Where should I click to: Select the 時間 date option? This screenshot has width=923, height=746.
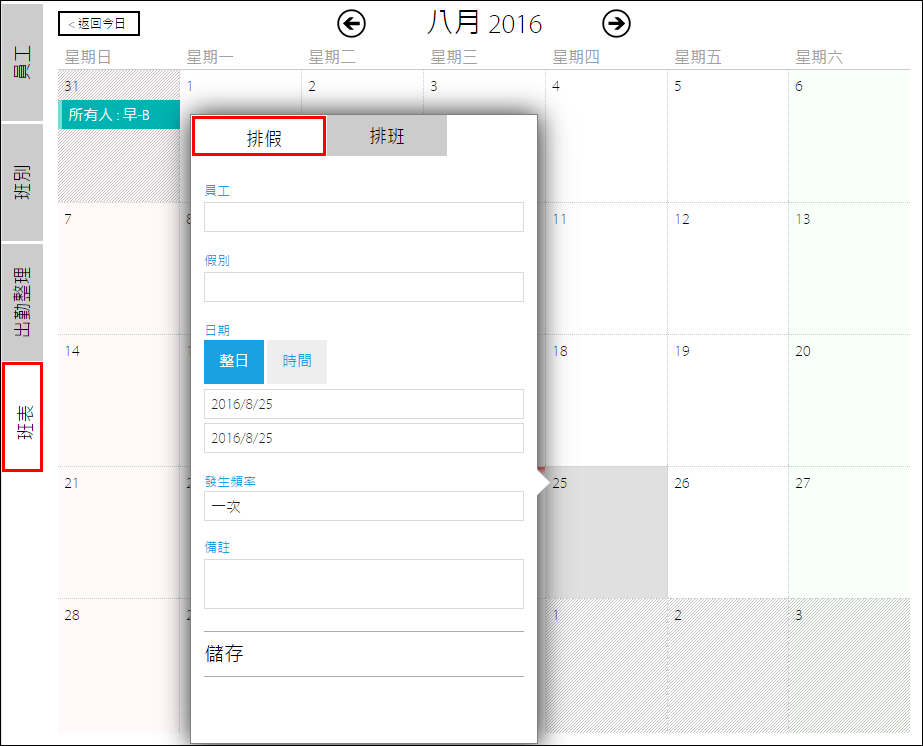297,362
